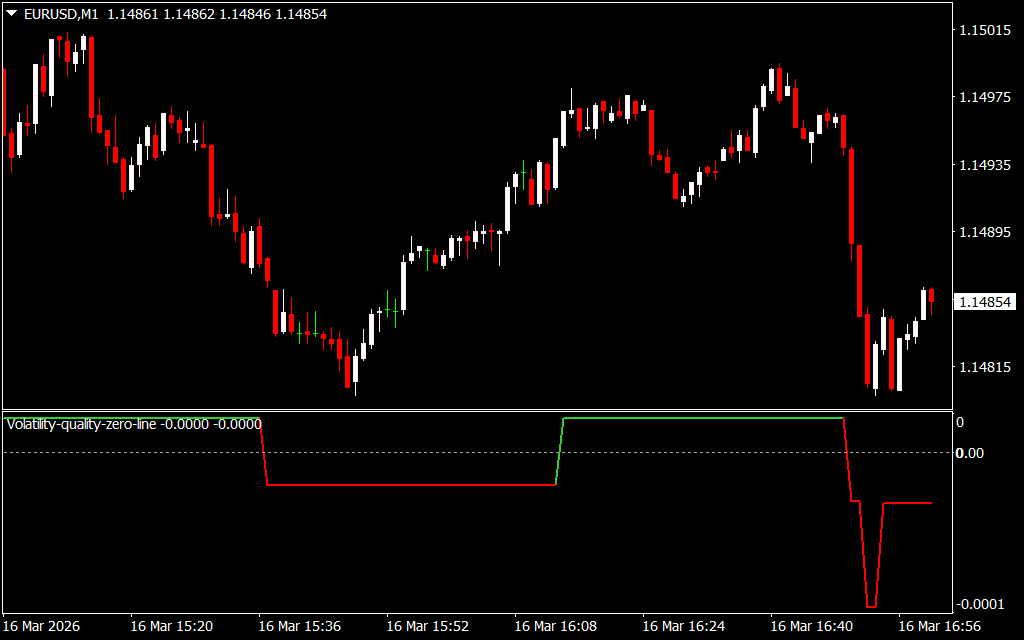Image resolution: width=1024 pixels, height=640 pixels.
Task: Click the 16 Mar 16:56 time label
Action: (x=939, y=626)
